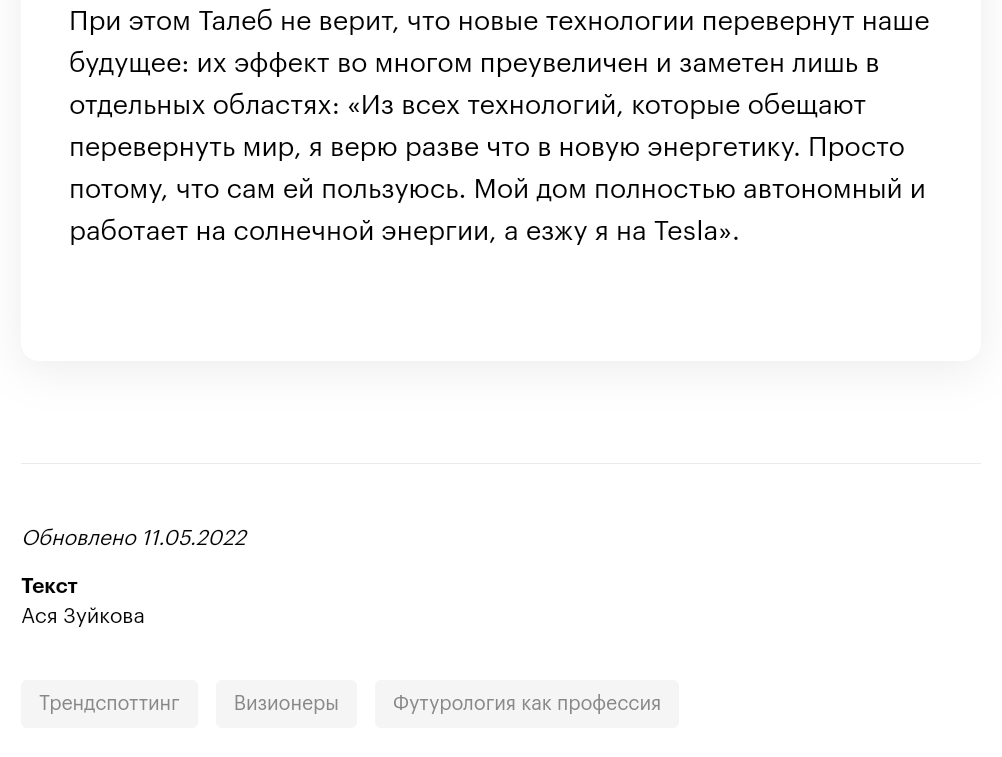This screenshot has height=757, width=1002.
Task: Click the word Tesla in the paragraph
Action: click(x=686, y=231)
